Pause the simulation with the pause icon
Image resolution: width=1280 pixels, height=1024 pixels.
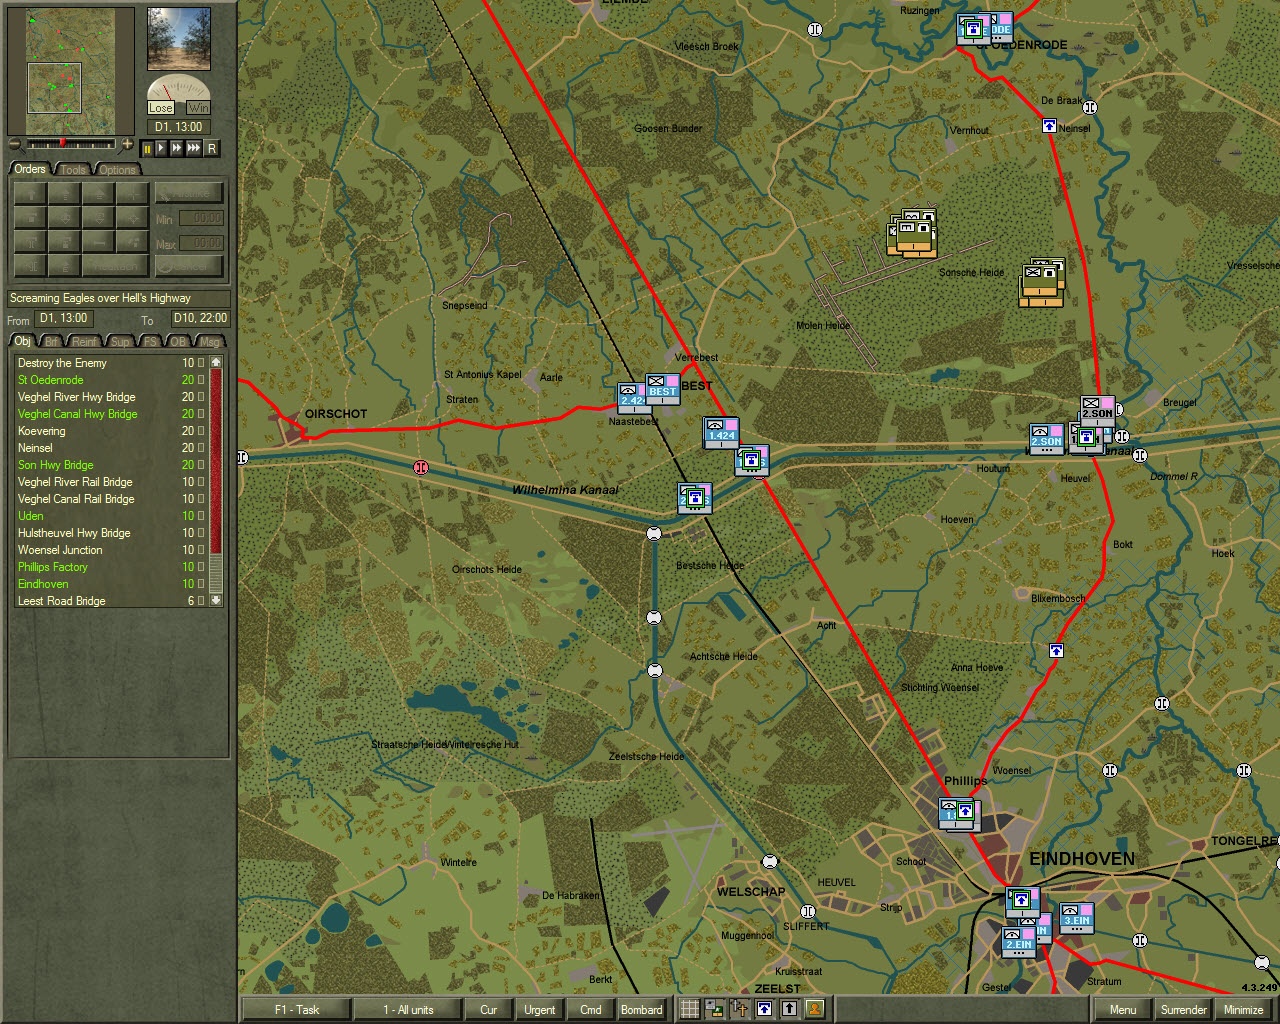click(x=146, y=149)
